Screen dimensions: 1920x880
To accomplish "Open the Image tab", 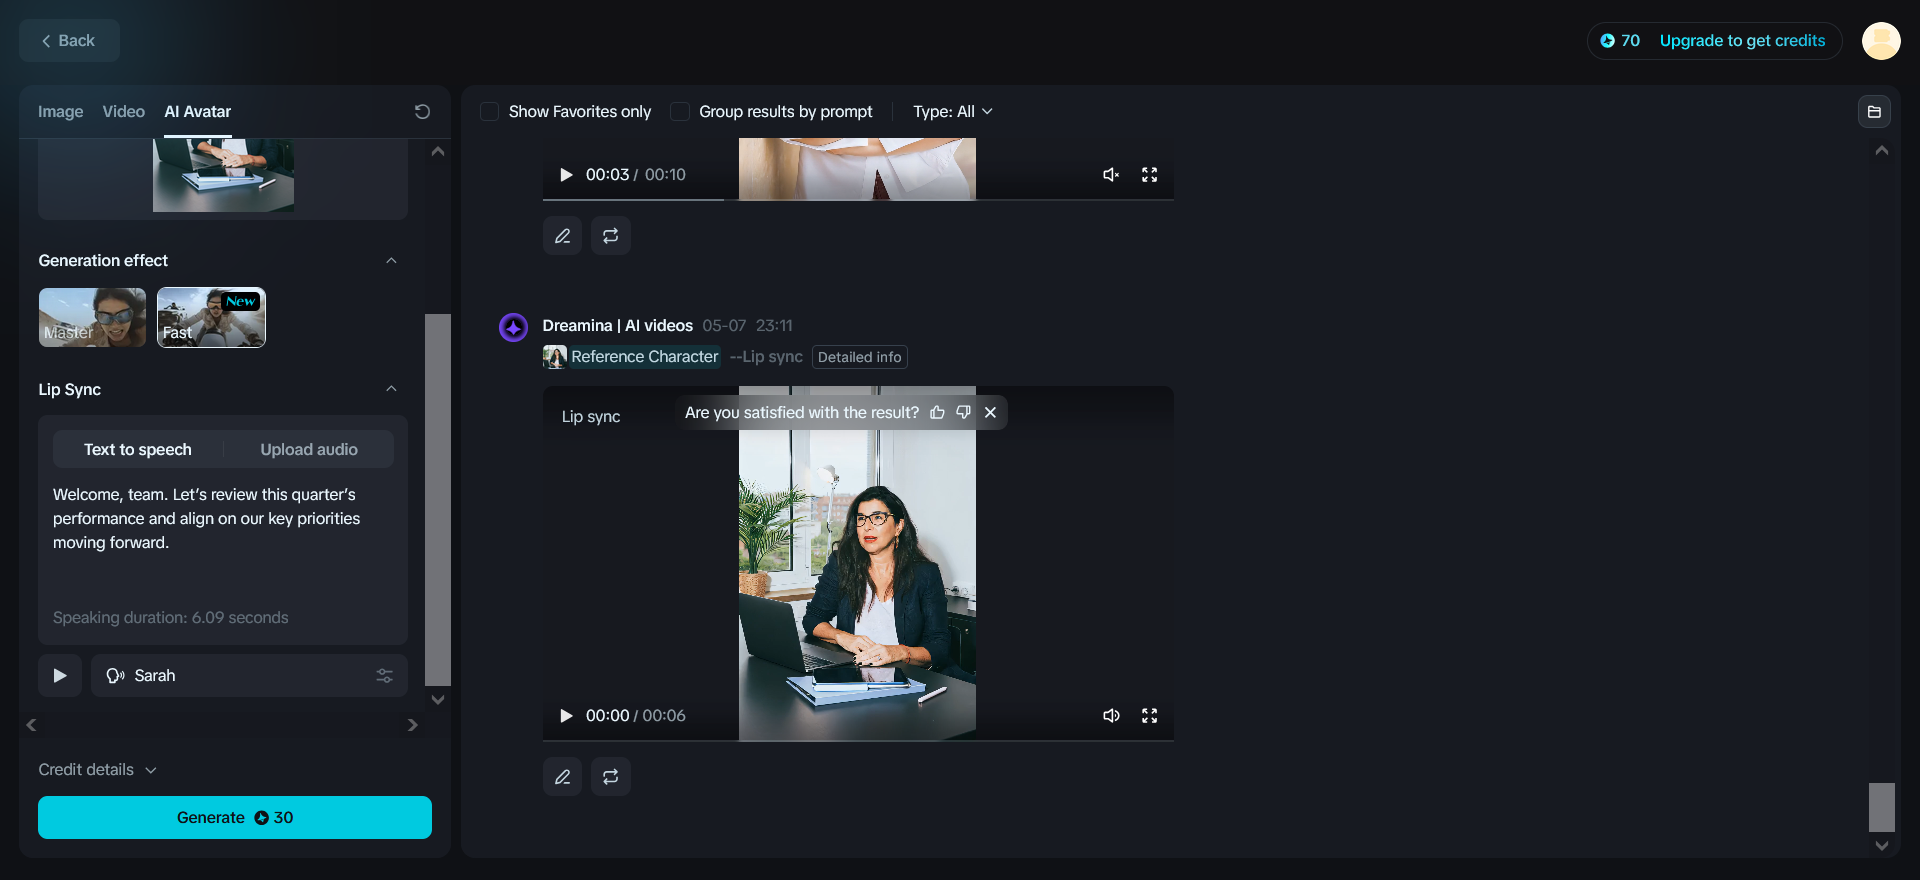I will 61,112.
